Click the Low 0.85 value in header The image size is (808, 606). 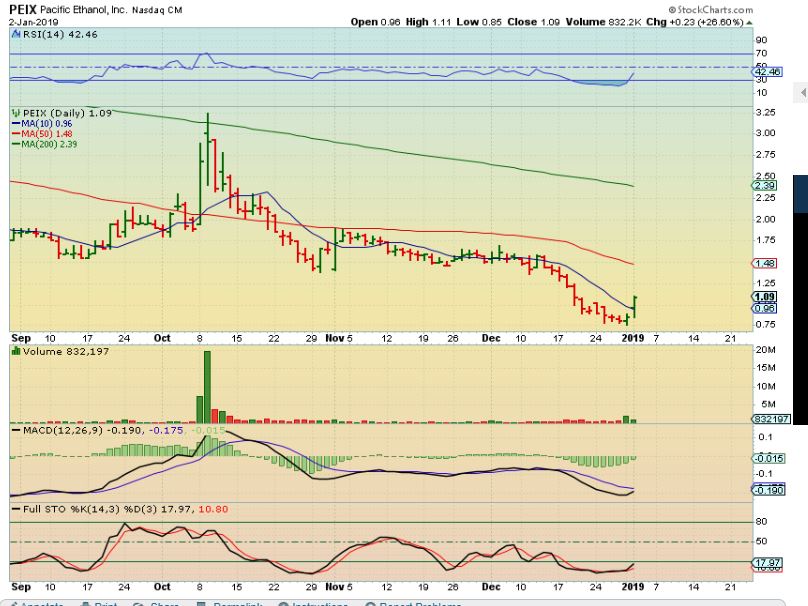479,22
